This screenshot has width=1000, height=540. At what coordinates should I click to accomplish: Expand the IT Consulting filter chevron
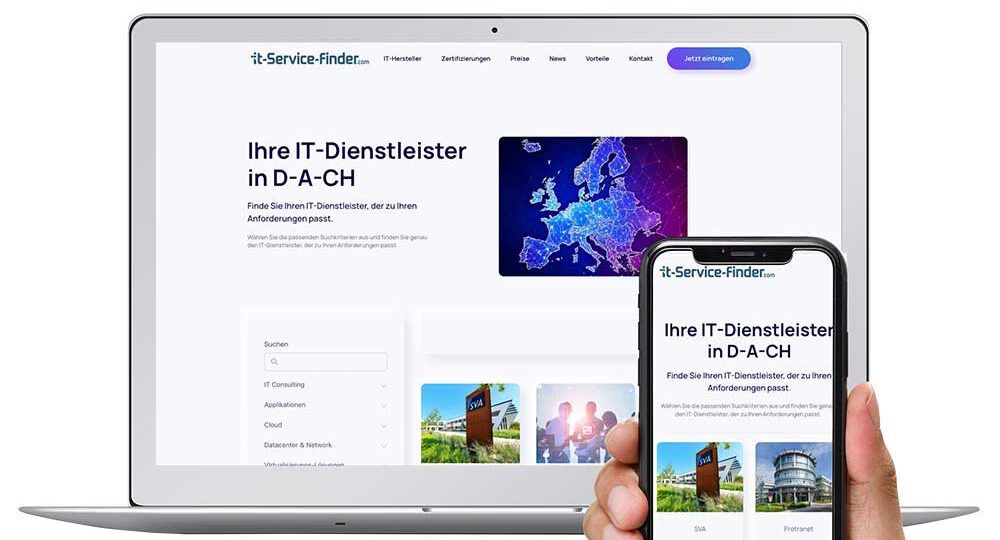click(x=384, y=385)
